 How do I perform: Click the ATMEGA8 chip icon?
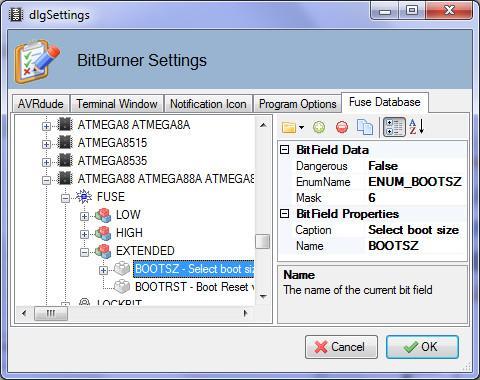(x=65, y=125)
